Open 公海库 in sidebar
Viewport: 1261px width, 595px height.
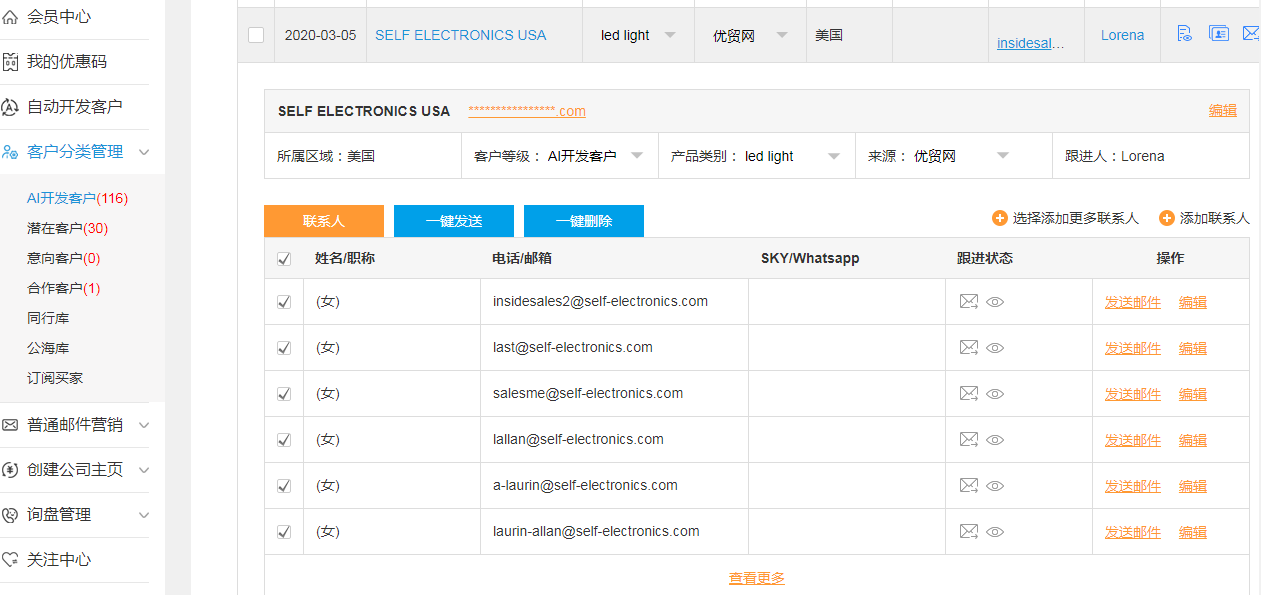[48, 348]
